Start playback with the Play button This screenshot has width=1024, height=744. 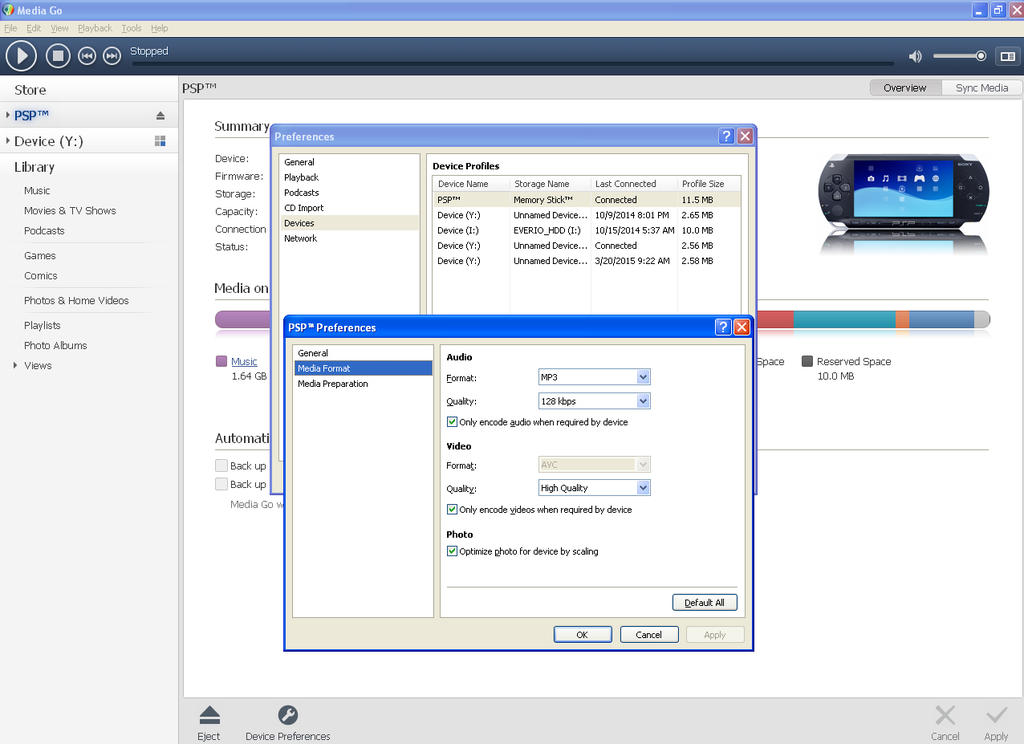pos(22,56)
